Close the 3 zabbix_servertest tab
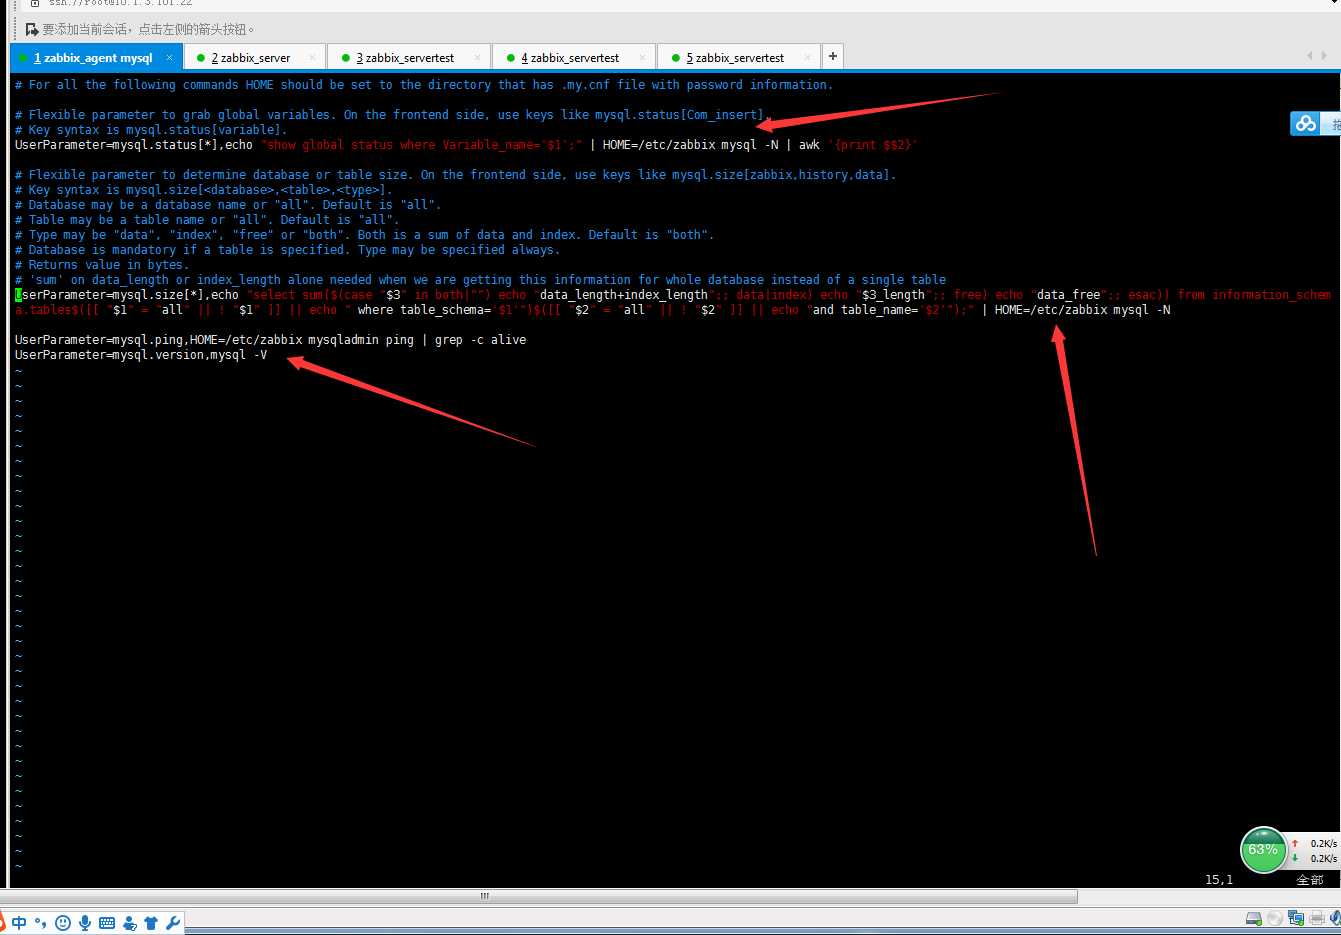Screen dimensions: 1341x935 point(478,58)
